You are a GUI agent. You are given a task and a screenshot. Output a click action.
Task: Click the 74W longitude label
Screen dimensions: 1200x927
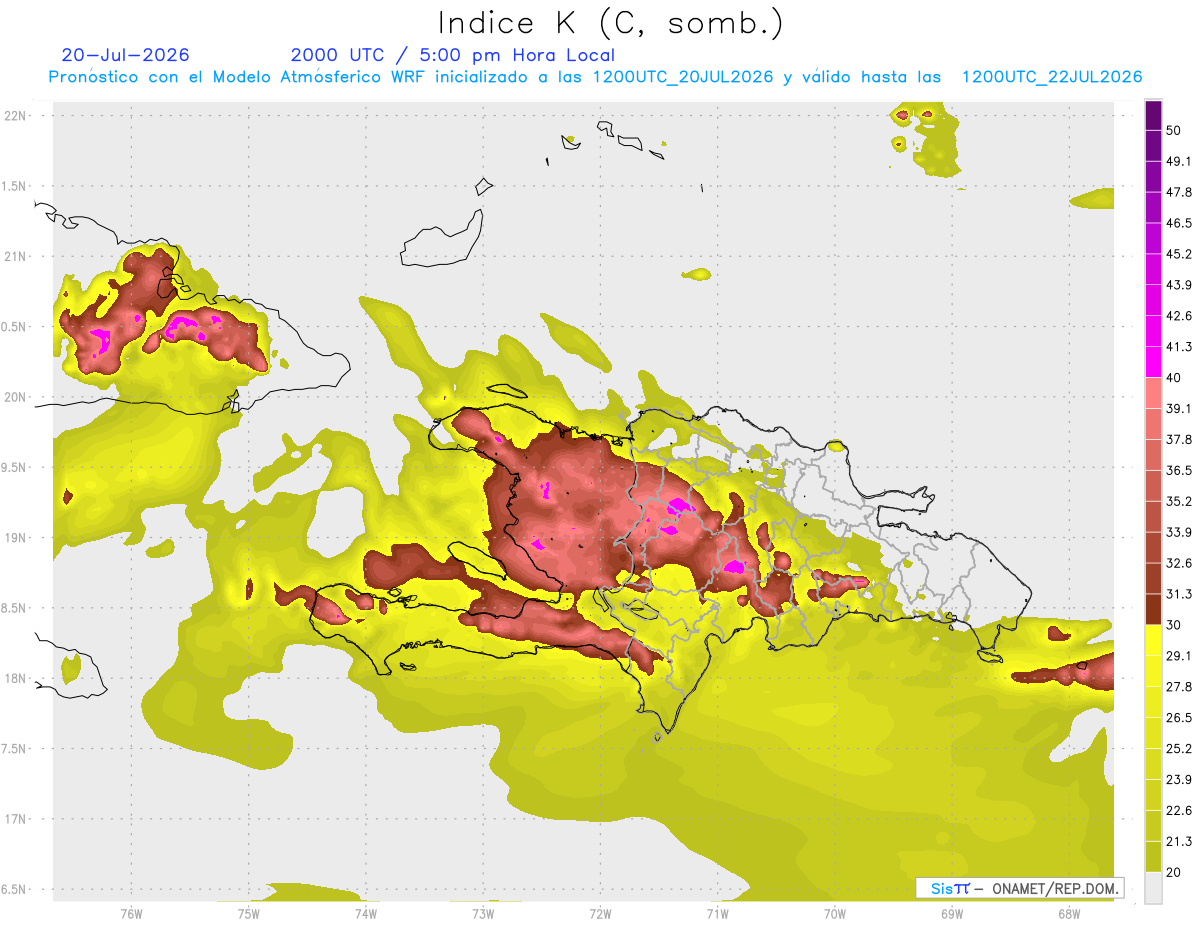365,913
